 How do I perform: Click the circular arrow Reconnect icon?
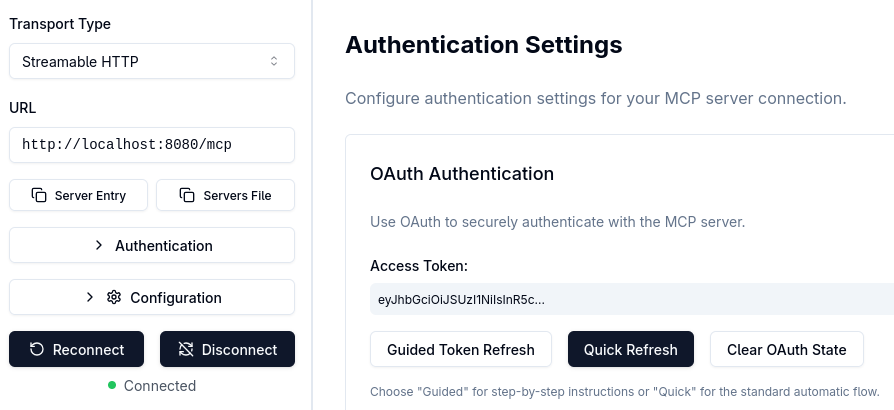[36, 349]
